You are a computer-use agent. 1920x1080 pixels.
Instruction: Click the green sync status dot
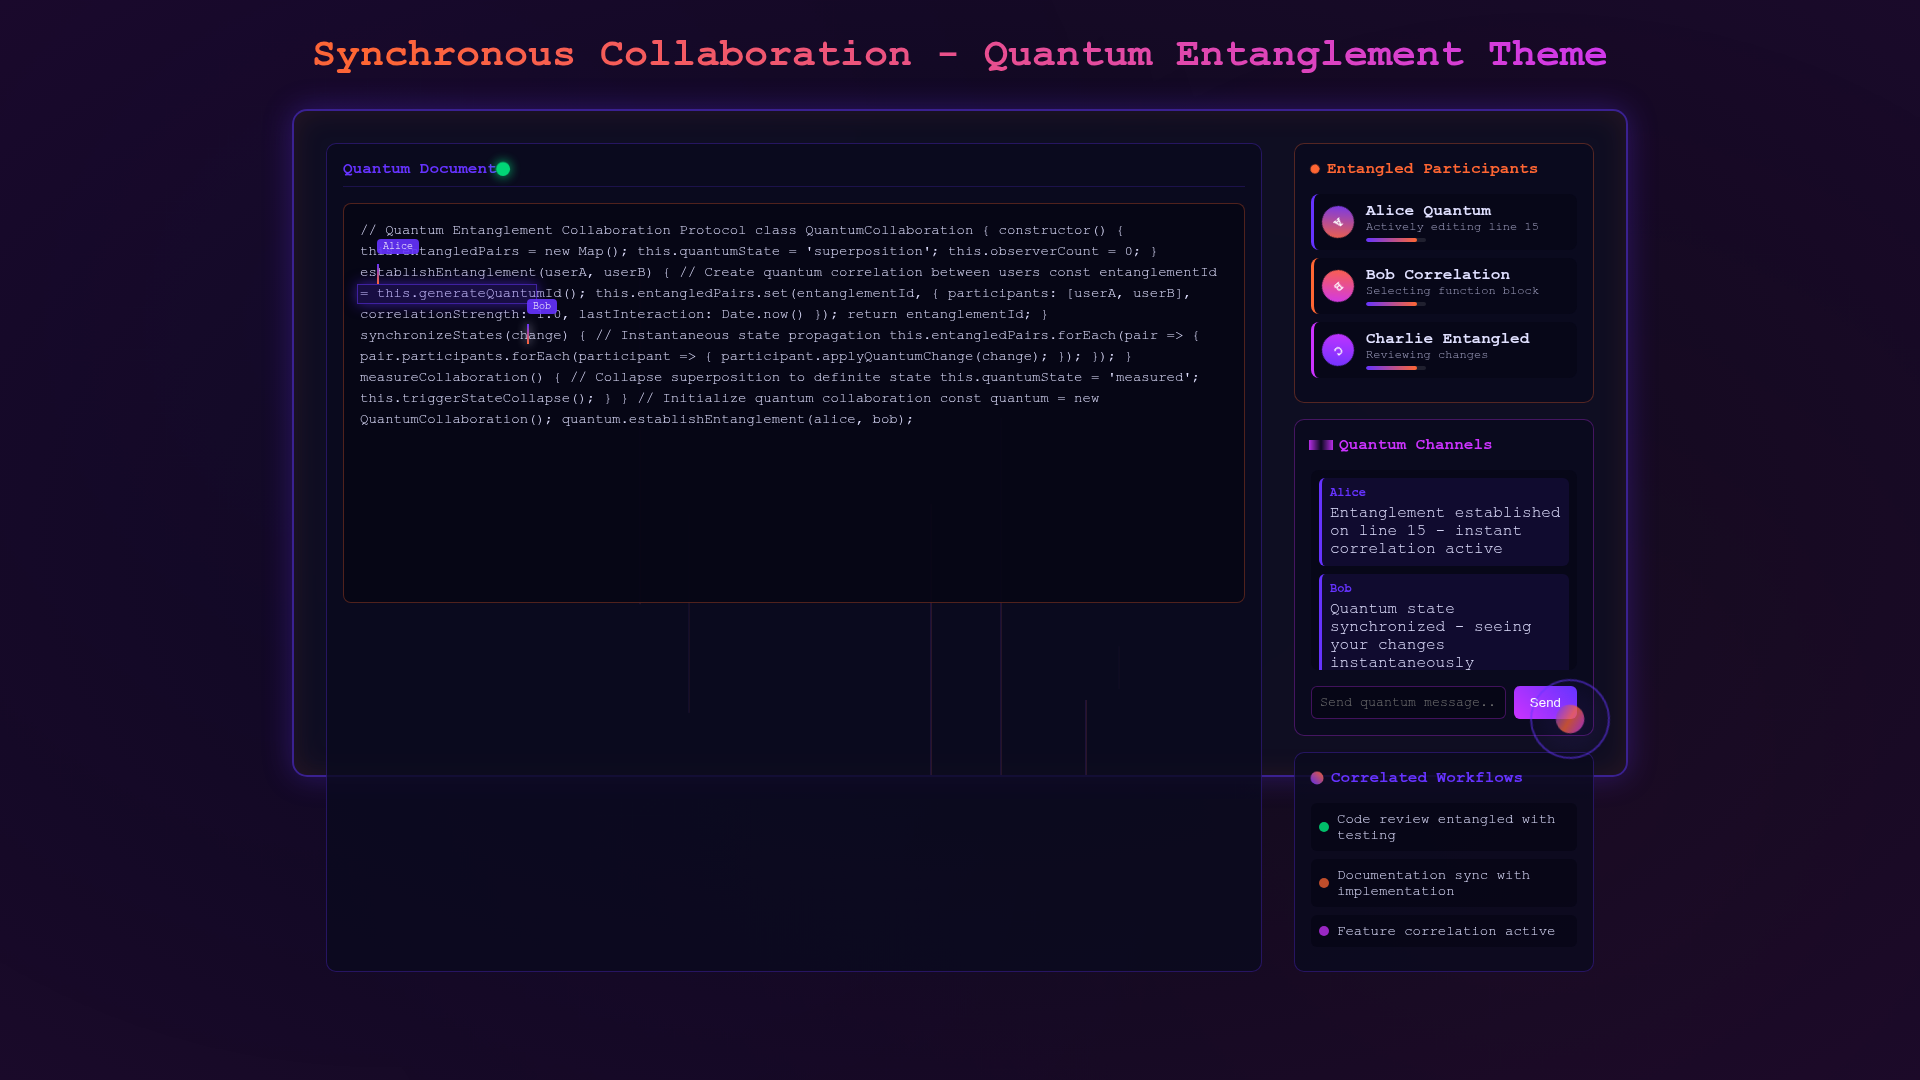pyautogui.click(x=503, y=169)
